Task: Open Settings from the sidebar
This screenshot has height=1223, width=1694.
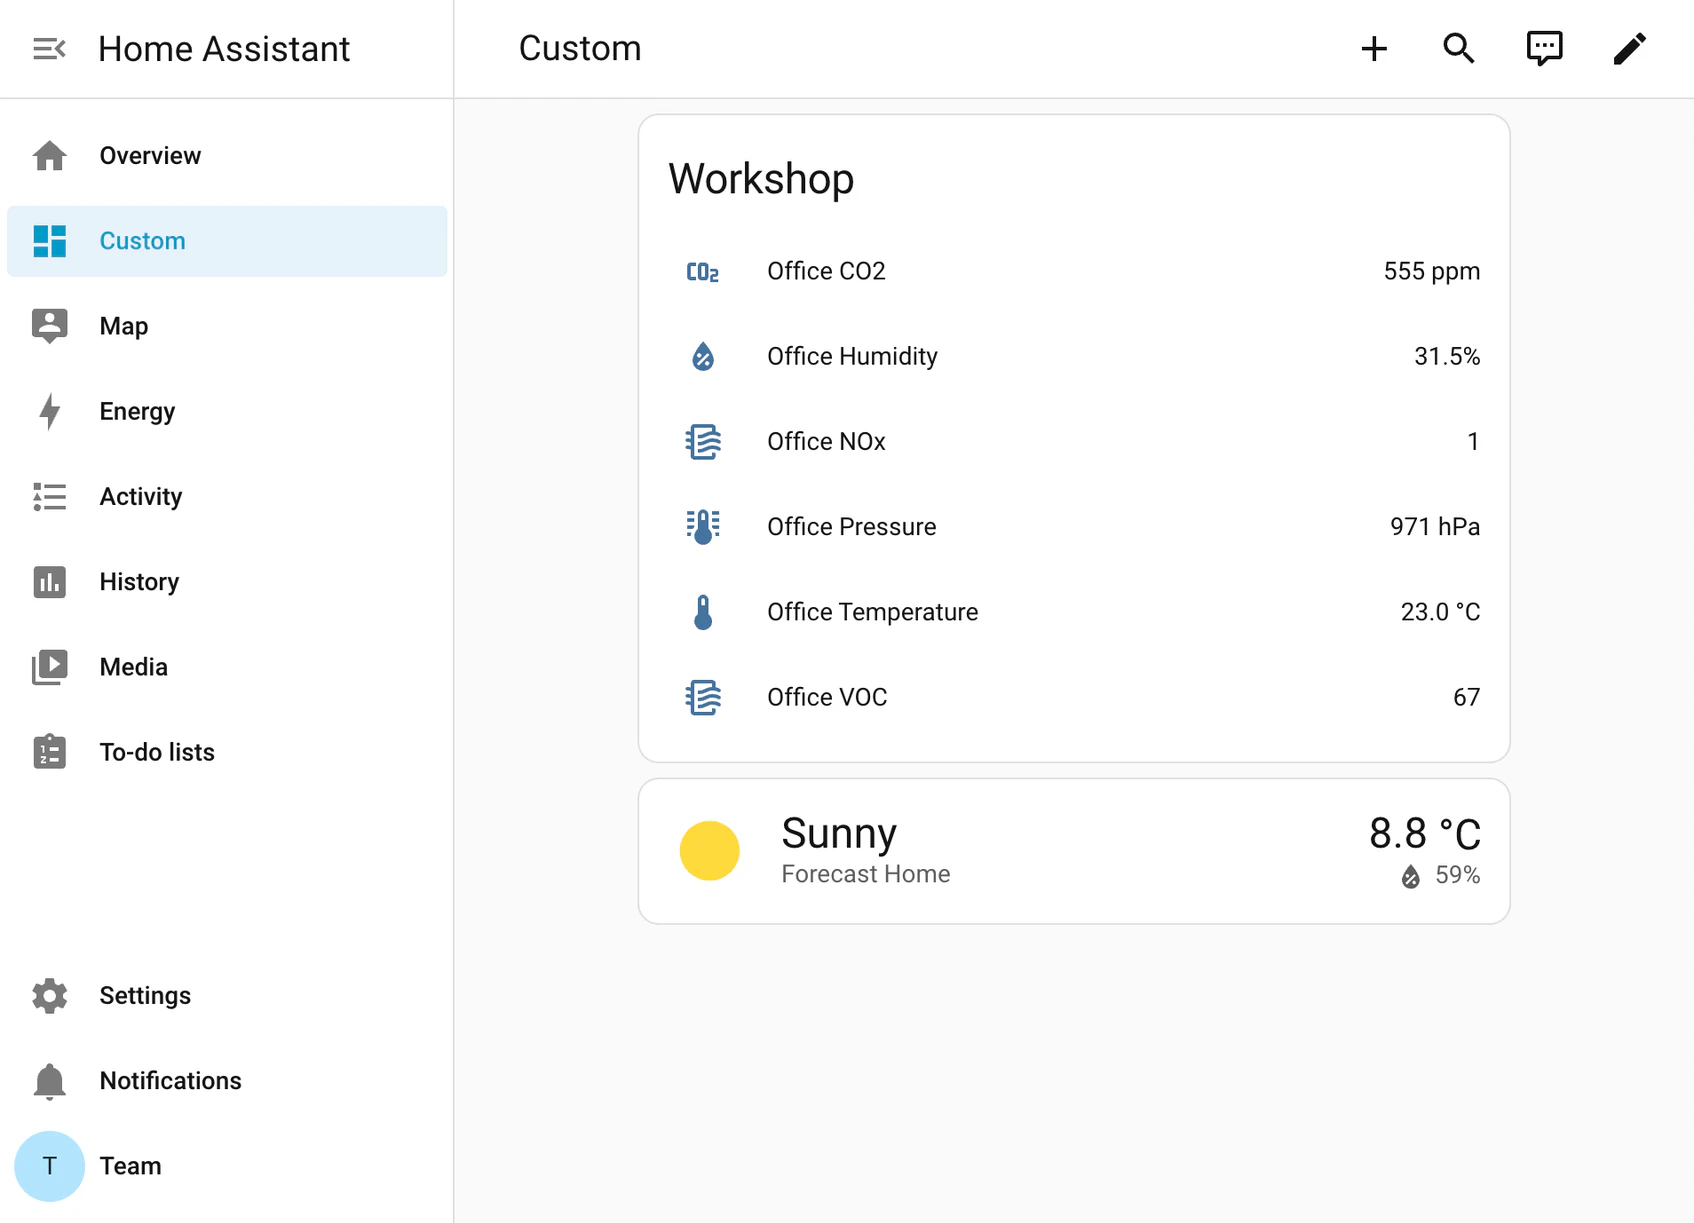Action: (x=145, y=996)
